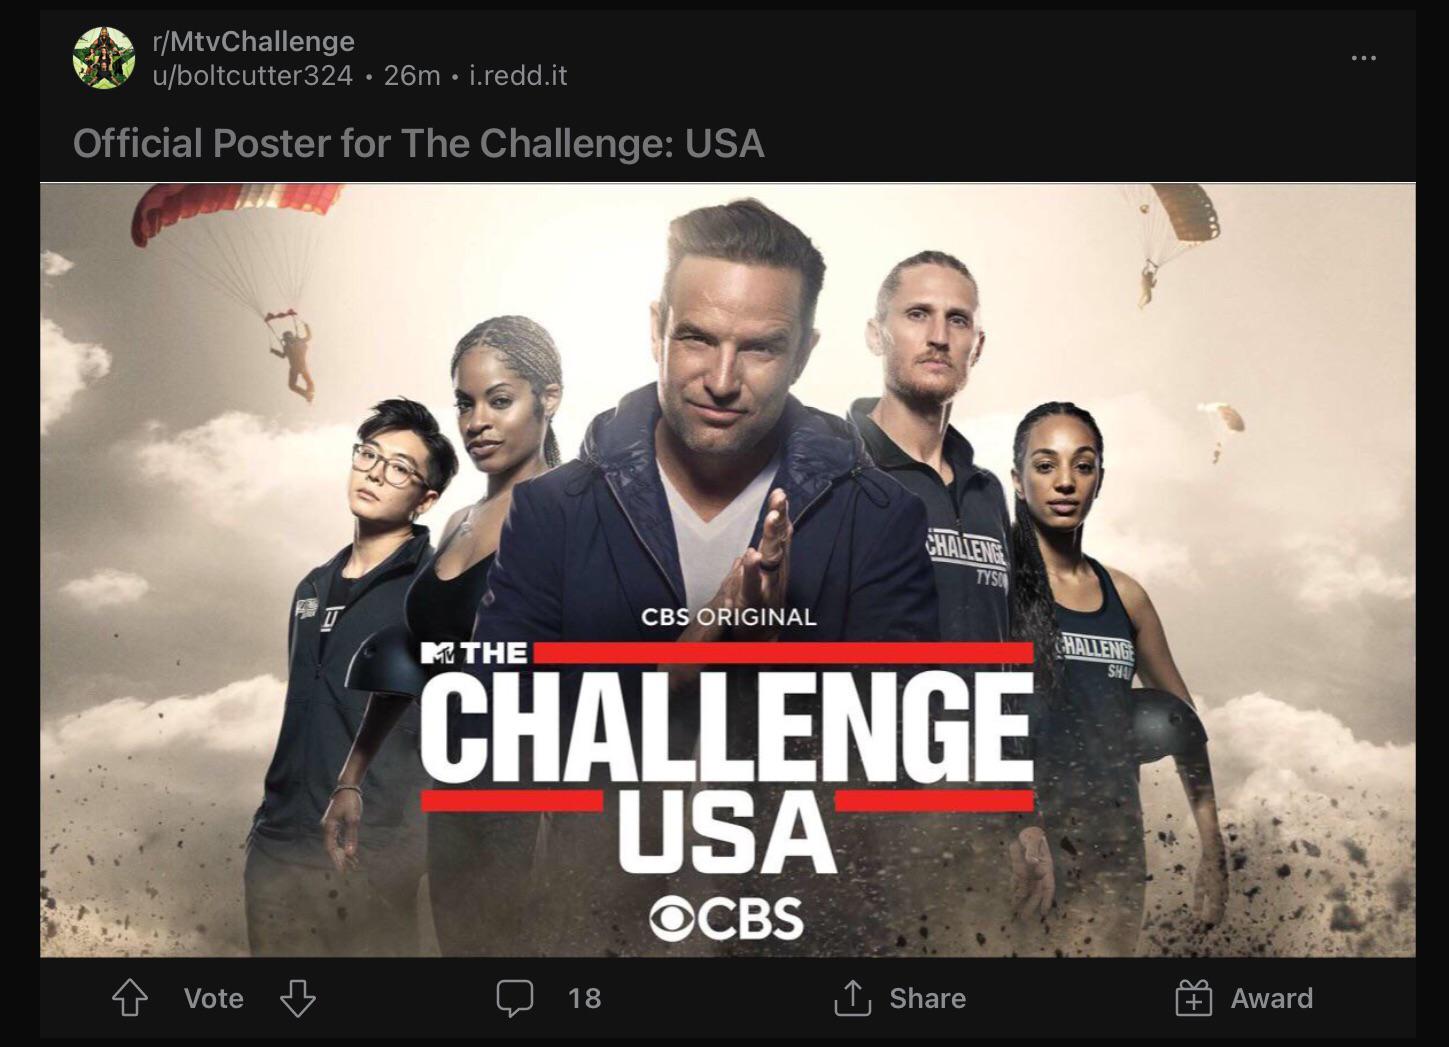The image size is (1449, 1047).
Task: Downvote the post using the down arrow
Action: 297,998
